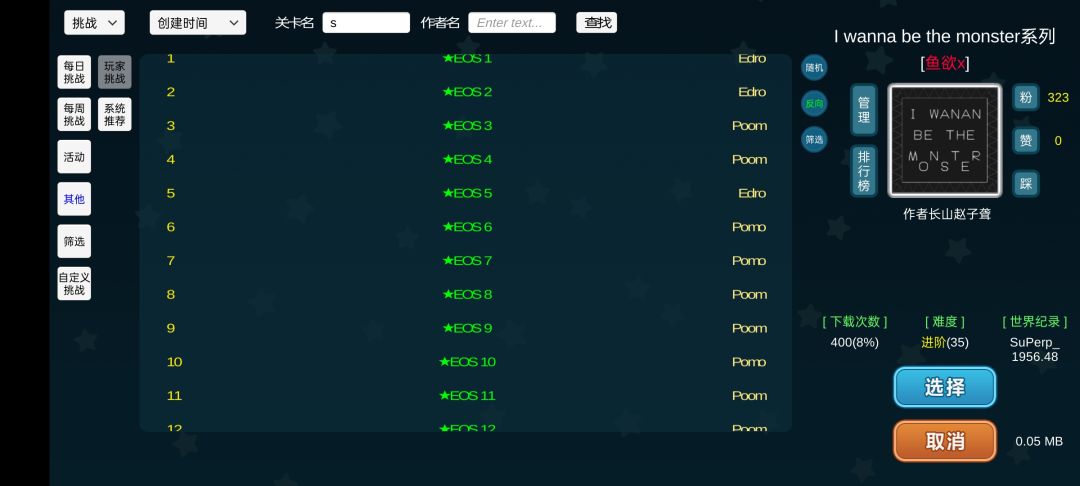Open the 活动 section
This screenshot has height=486, width=1080.
(x=74, y=157)
